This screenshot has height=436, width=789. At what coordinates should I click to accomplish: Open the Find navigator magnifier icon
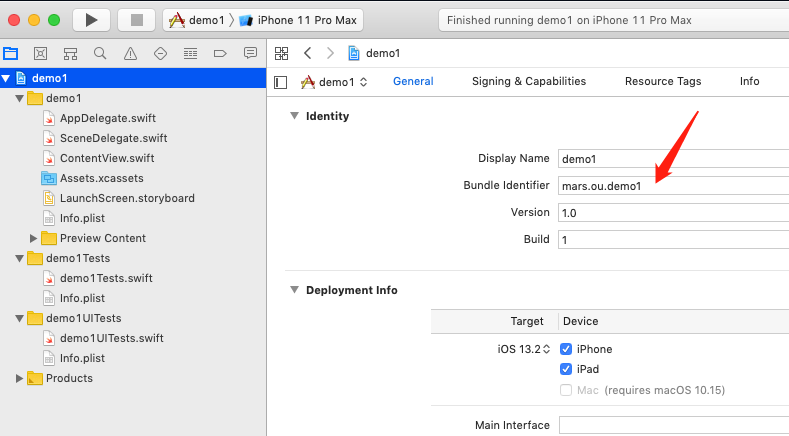point(100,53)
